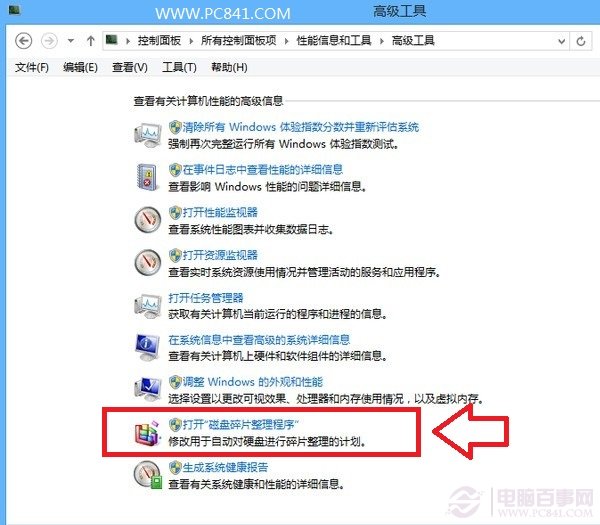This screenshot has height=525, width=600.
Task: Expand the chevron after 控制面板 breadcrumb
Action: [191, 41]
